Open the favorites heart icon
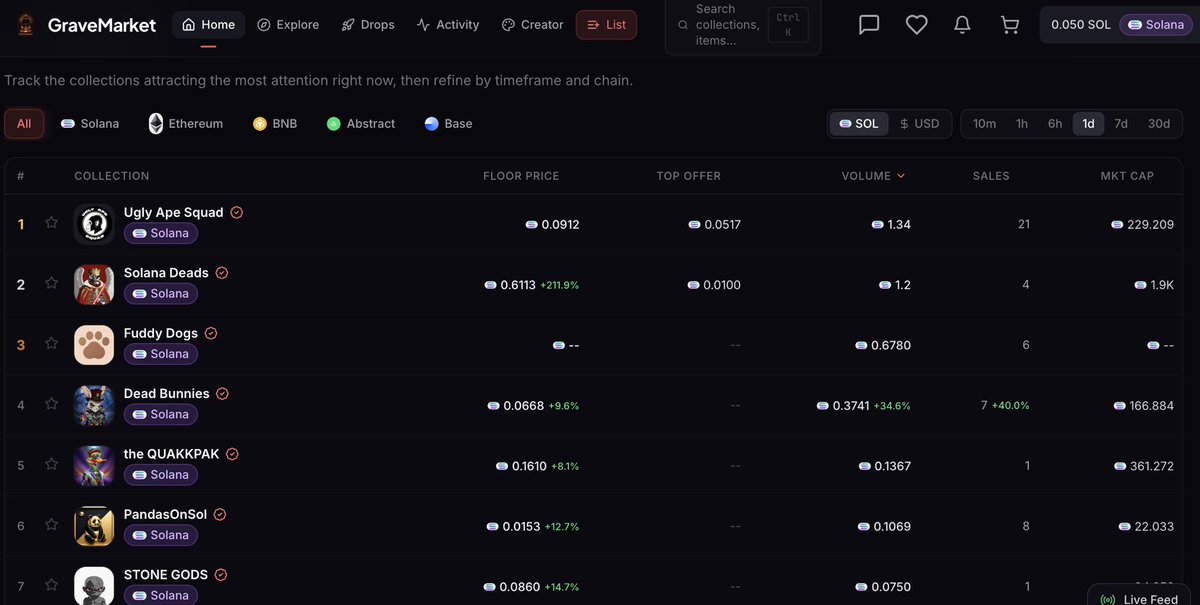 click(x=917, y=24)
